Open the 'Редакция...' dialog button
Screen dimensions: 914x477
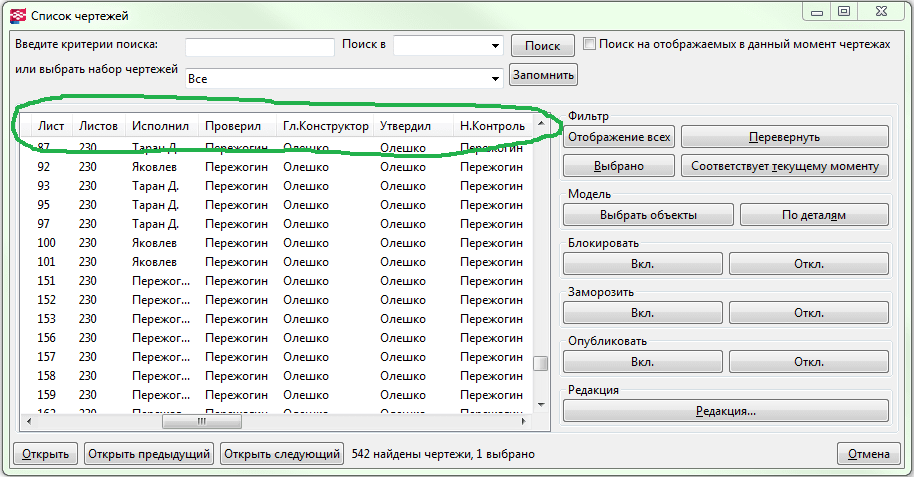(x=726, y=411)
